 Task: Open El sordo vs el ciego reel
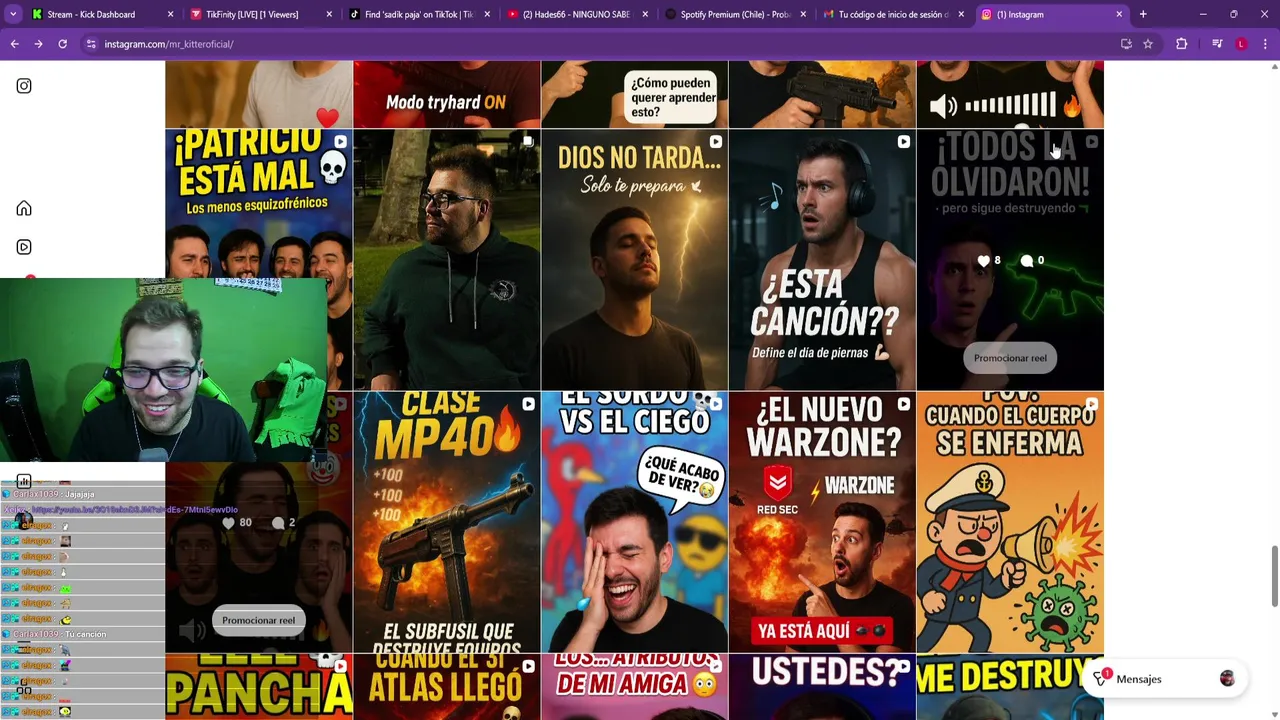click(635, 522)
